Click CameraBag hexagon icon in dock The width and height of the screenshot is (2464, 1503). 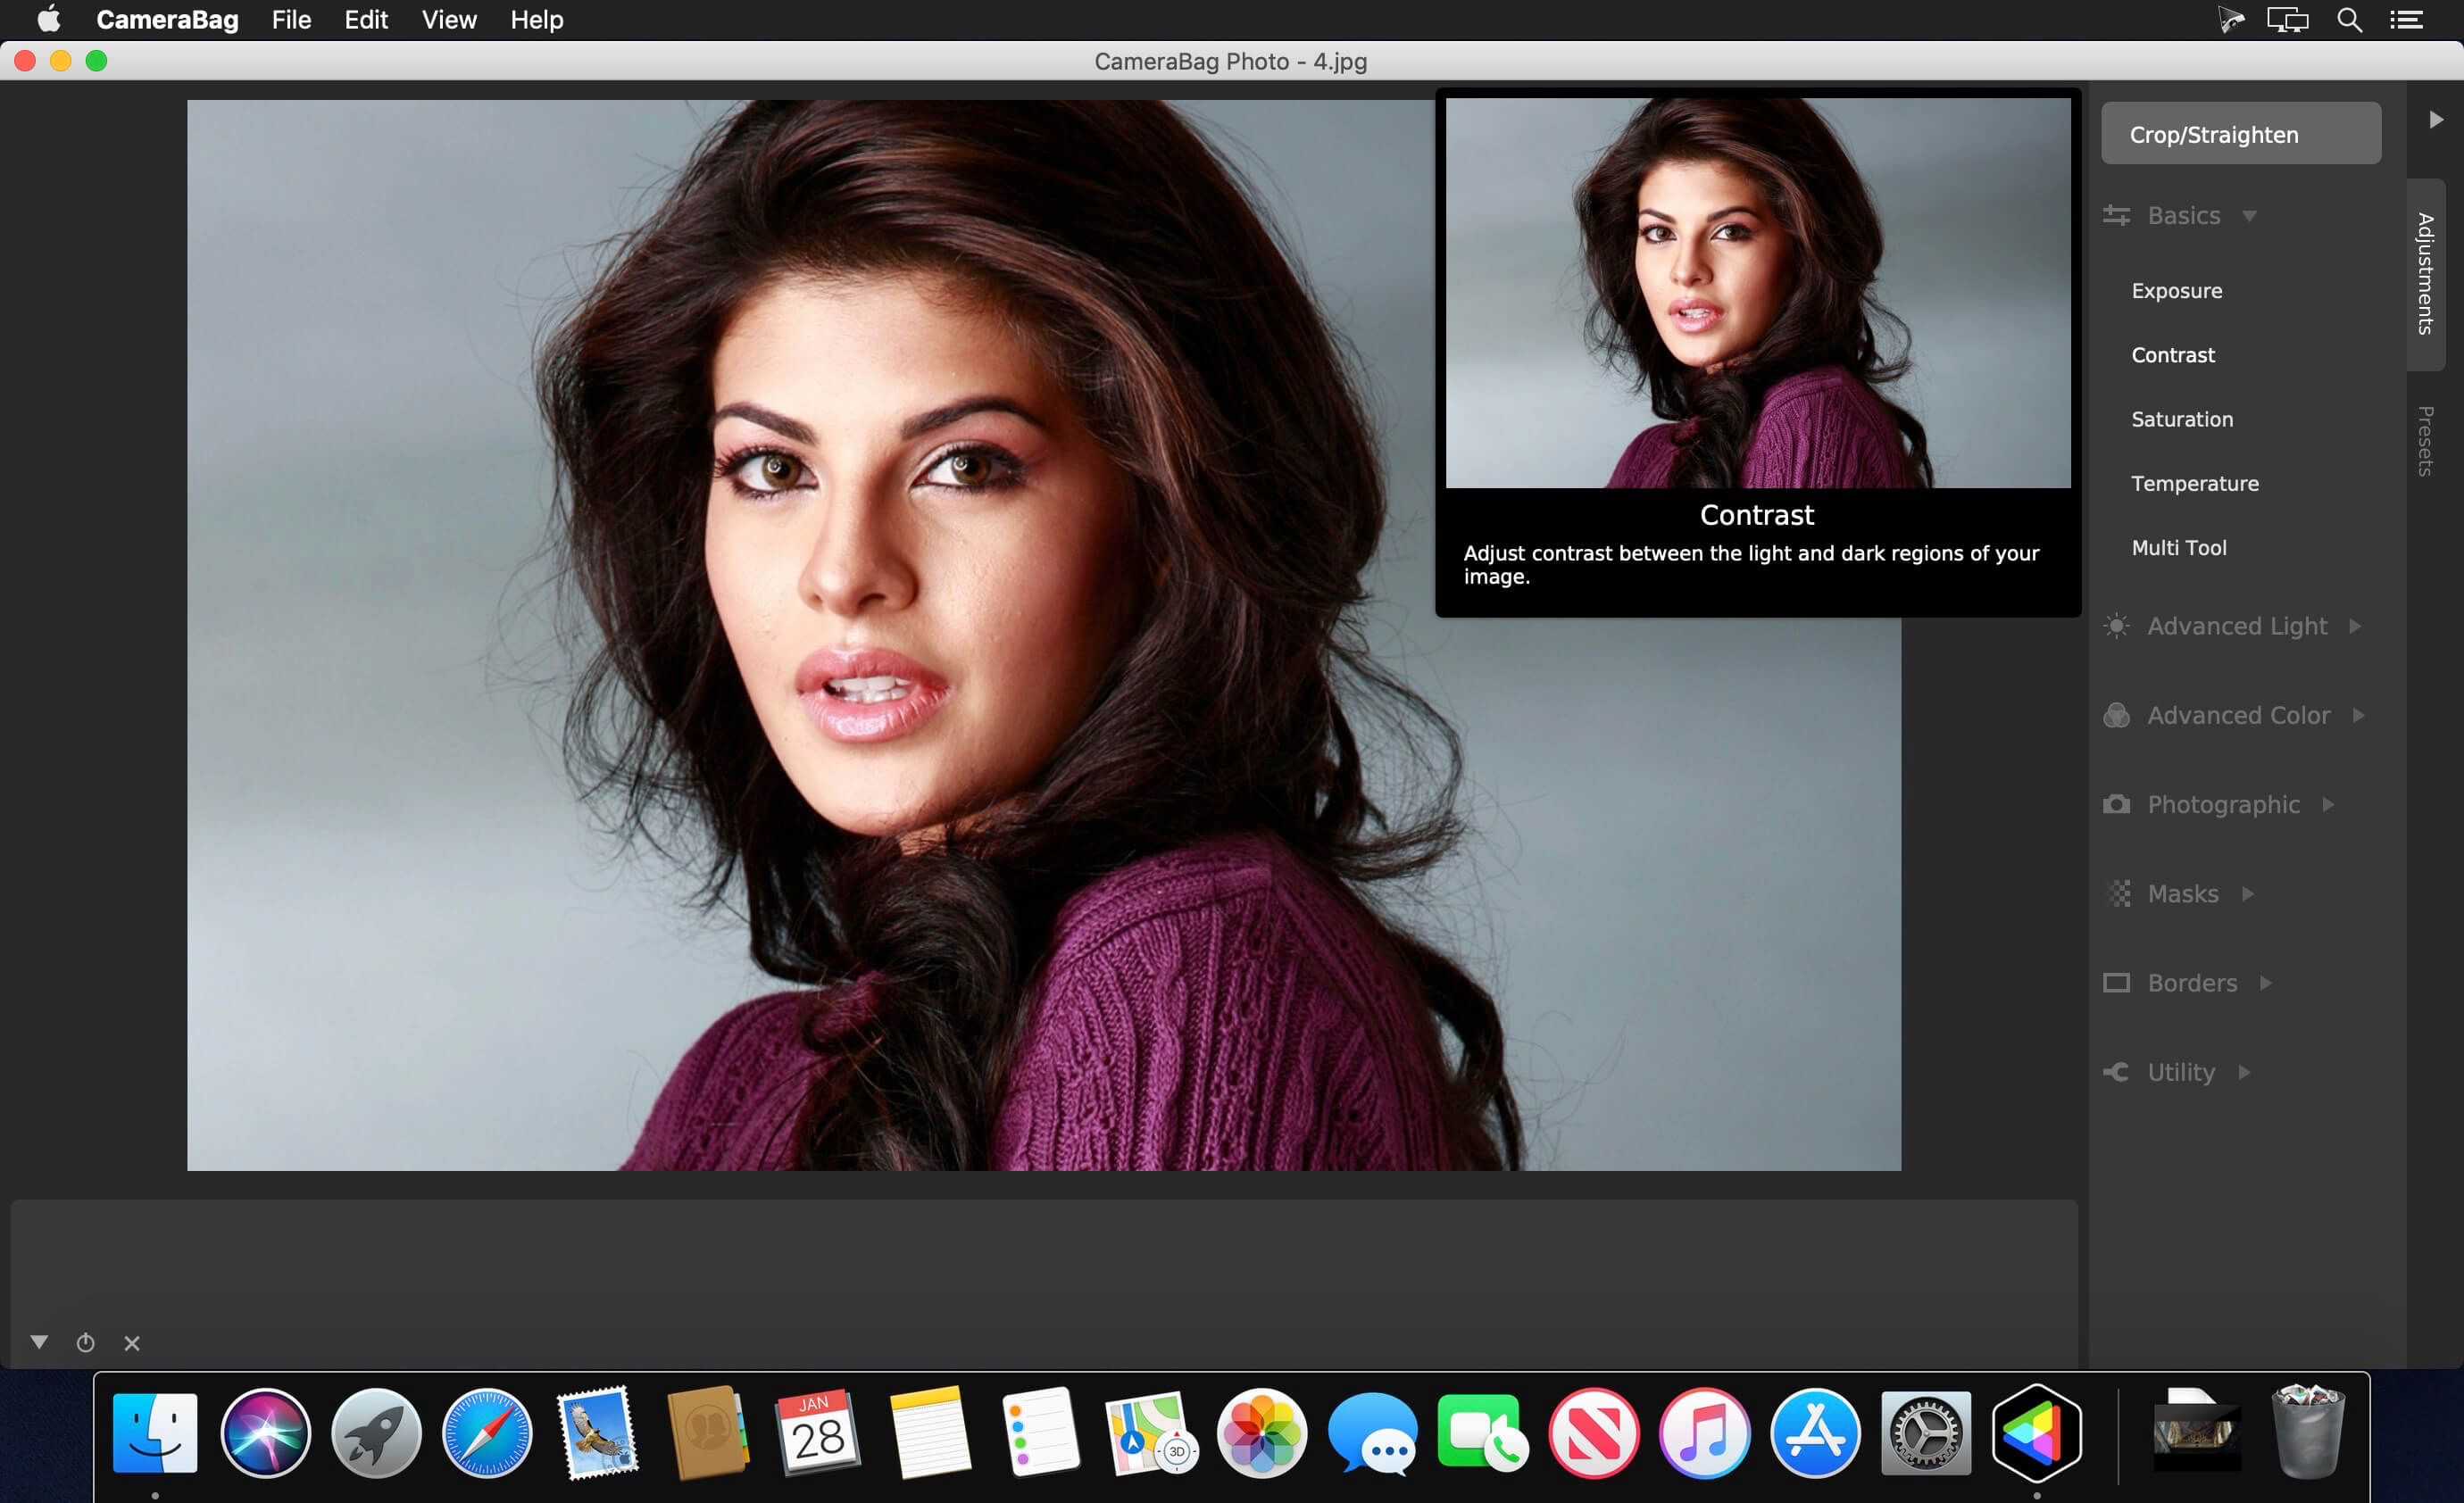[x=2037, y=1432]
